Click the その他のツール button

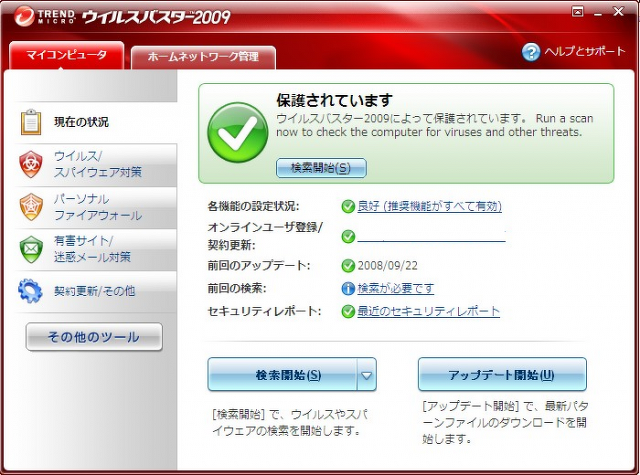pyautogui.click(x=94, y=337)
